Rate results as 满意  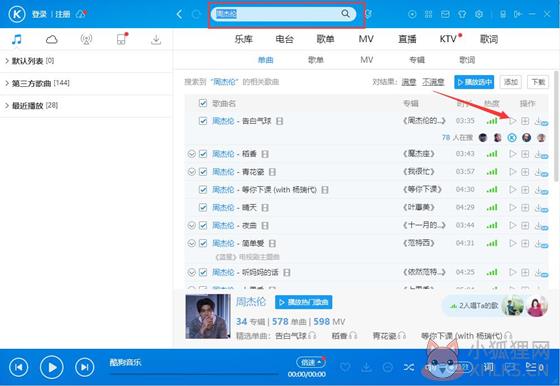(409, 82)
